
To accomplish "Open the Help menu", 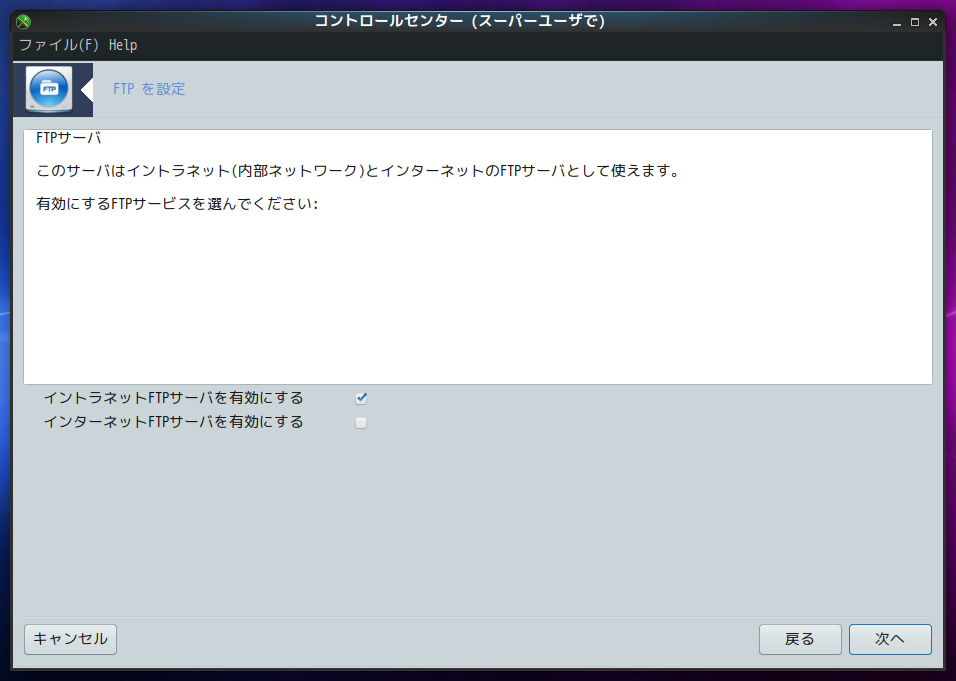I will coord(123,45).
